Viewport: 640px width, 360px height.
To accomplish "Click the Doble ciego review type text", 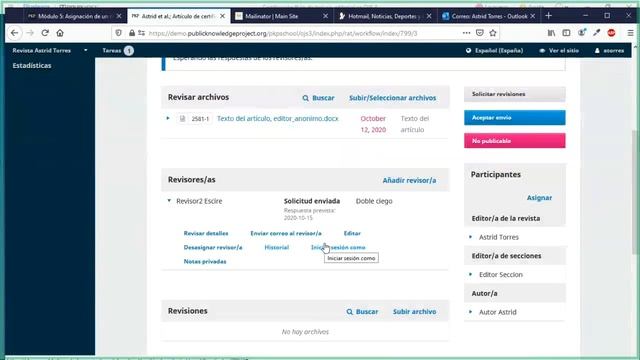I will pyautogui.click(x=374, y=201).
